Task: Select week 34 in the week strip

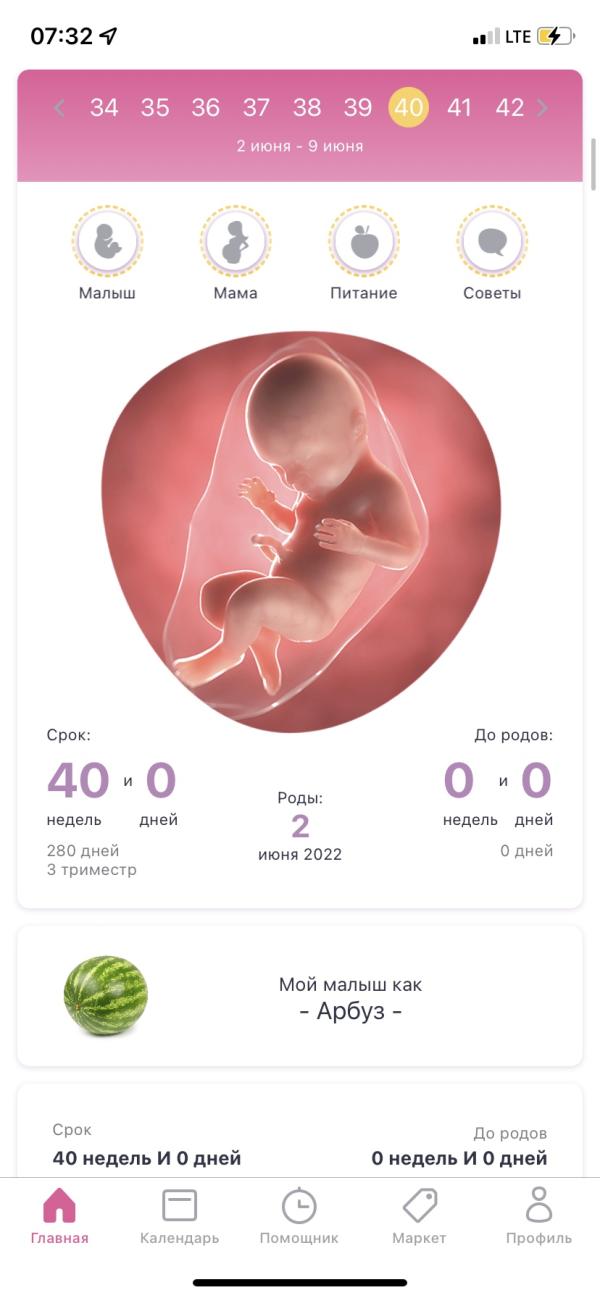Action: 104,108
